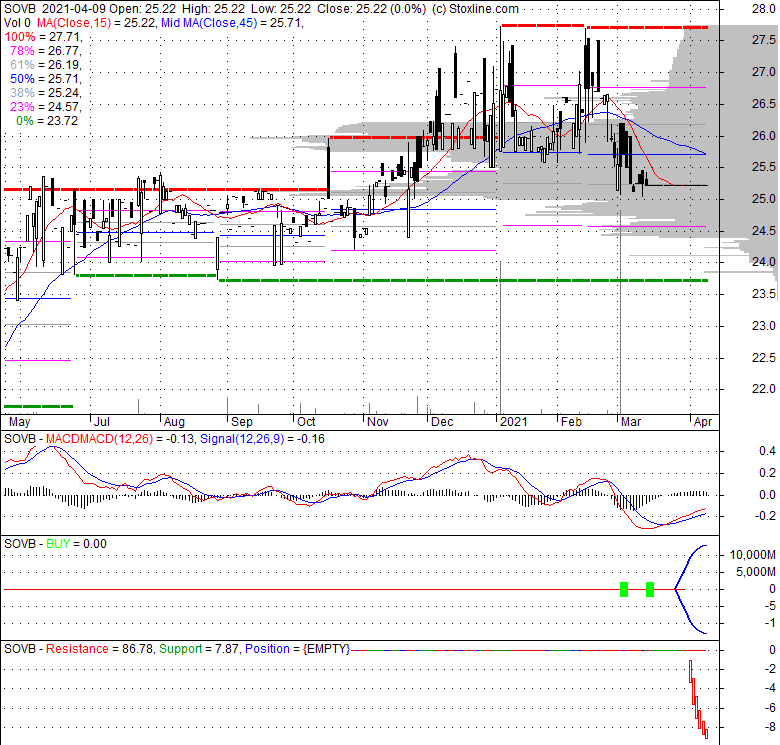Click the 'Nov' month axis label
The height and width of the screenshot is (745, 780).
click(x=378, y=422)
